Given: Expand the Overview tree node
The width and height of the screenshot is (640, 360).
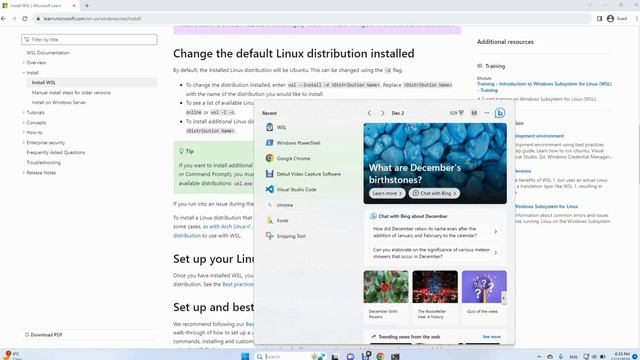Looking at the screenshot, I should (x=24, y=63).
